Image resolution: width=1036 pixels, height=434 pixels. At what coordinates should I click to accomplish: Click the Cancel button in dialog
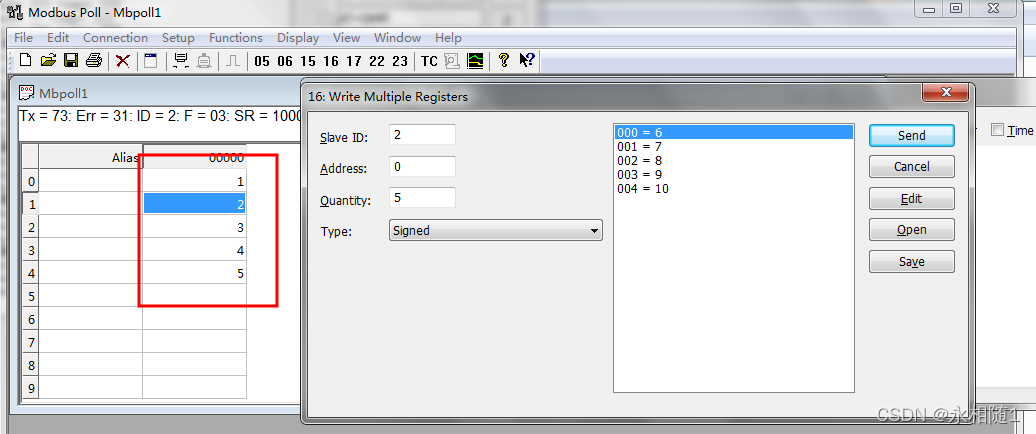911,167
